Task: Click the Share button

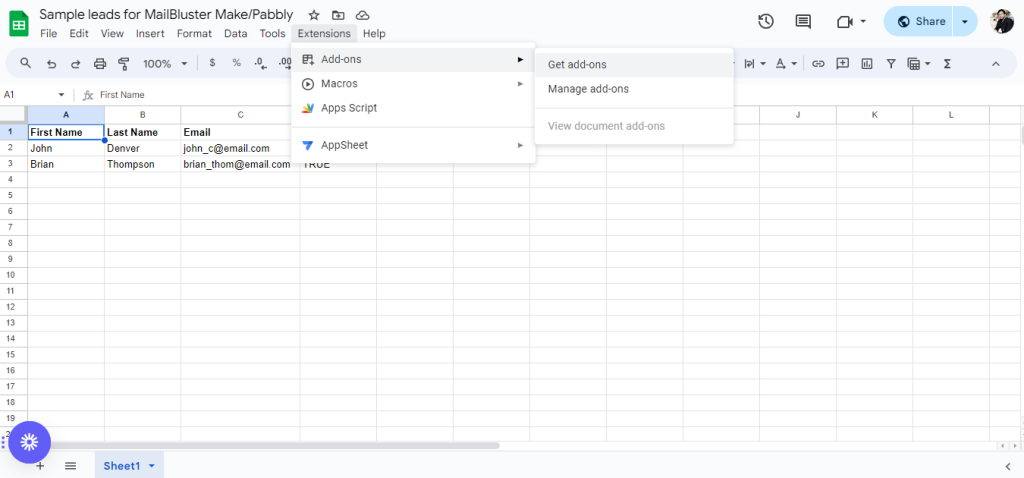Action: tap(920, 22)
